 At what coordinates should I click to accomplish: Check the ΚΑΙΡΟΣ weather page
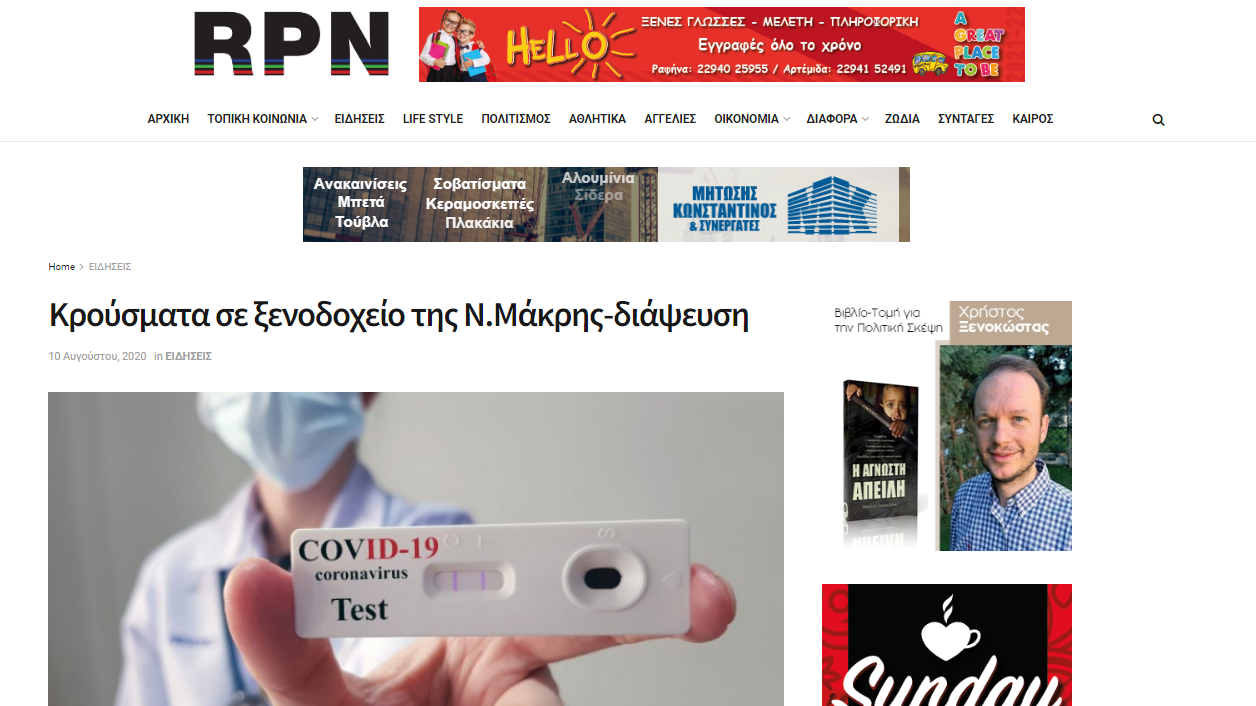point(1033,119)
